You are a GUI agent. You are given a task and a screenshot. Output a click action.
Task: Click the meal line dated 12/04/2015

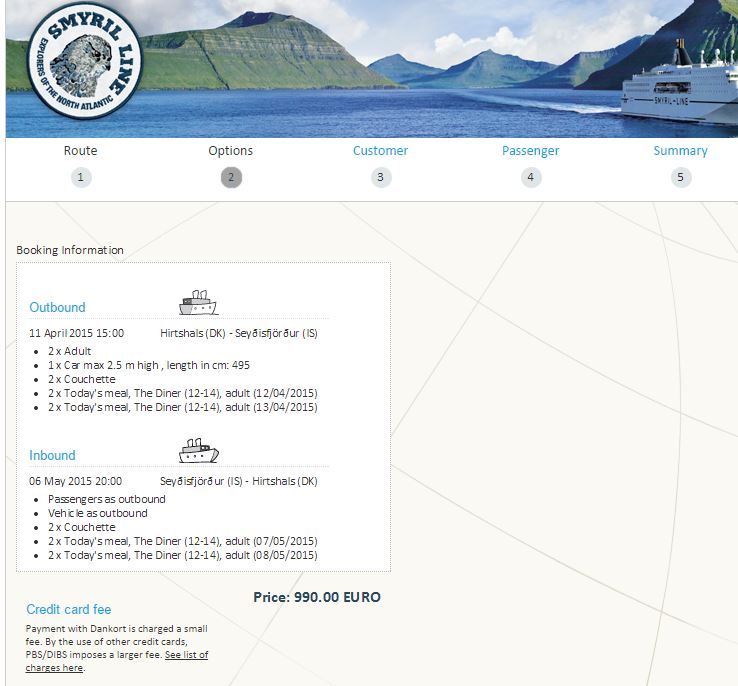click(183, 393)
